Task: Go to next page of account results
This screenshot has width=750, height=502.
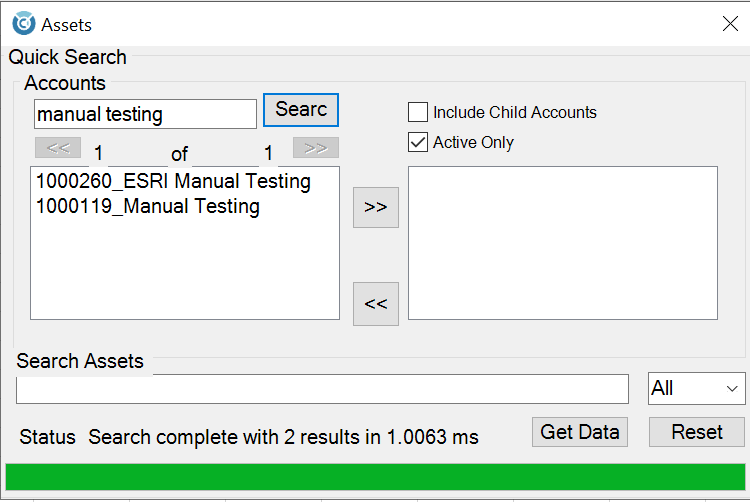Action: (315, 148)
